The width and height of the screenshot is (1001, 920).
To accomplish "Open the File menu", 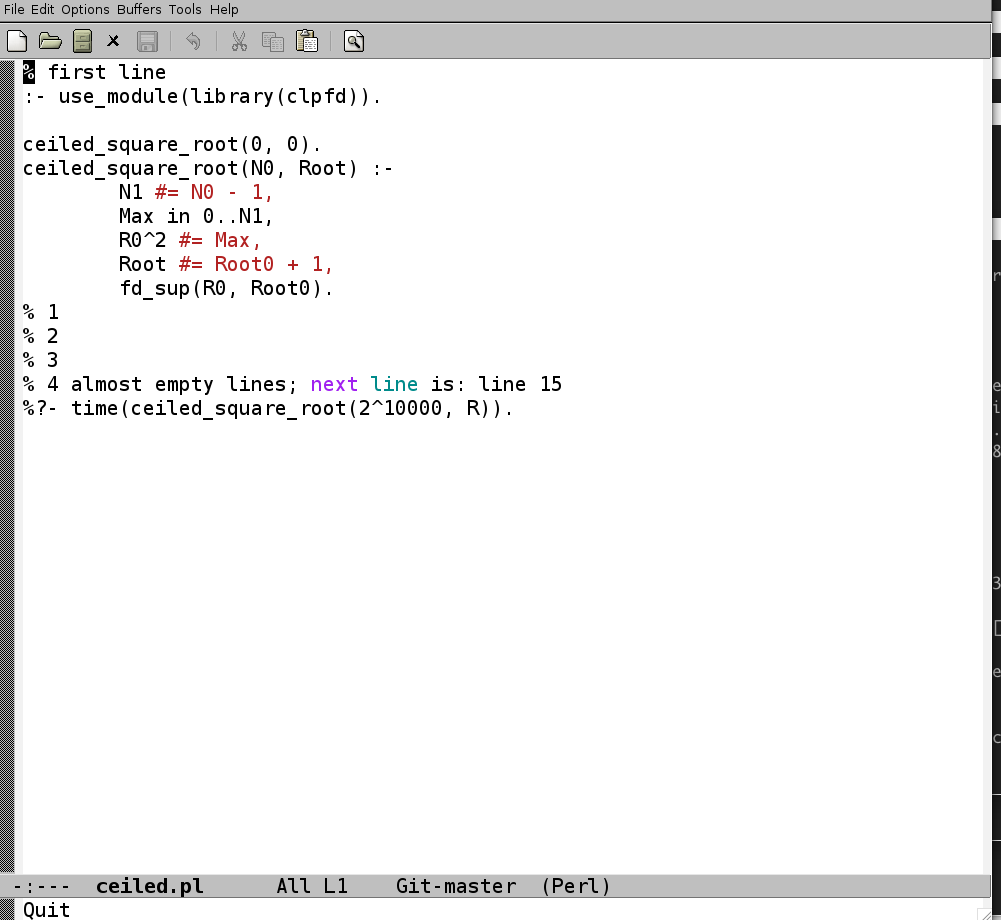I will click(x=14, y=9).
